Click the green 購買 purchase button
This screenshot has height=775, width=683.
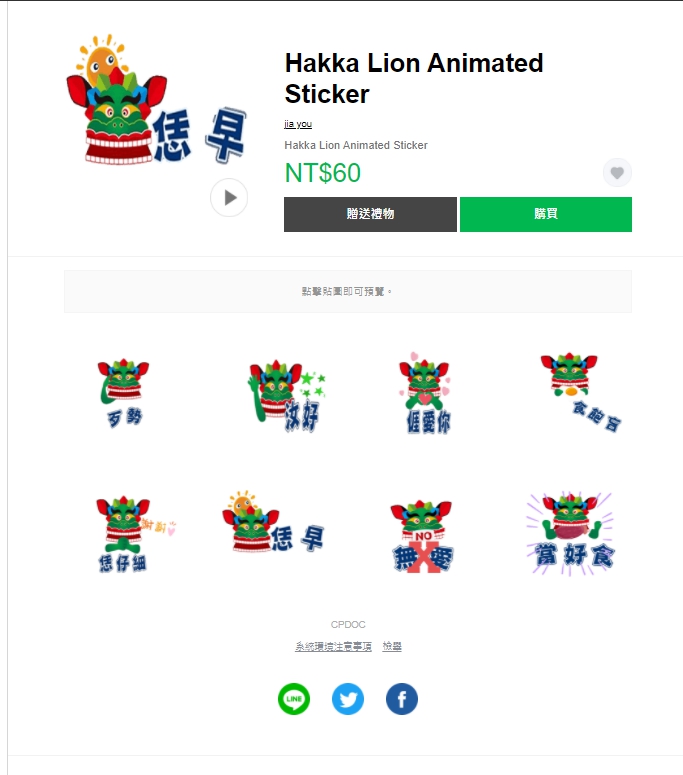click(x=546, y=214)
